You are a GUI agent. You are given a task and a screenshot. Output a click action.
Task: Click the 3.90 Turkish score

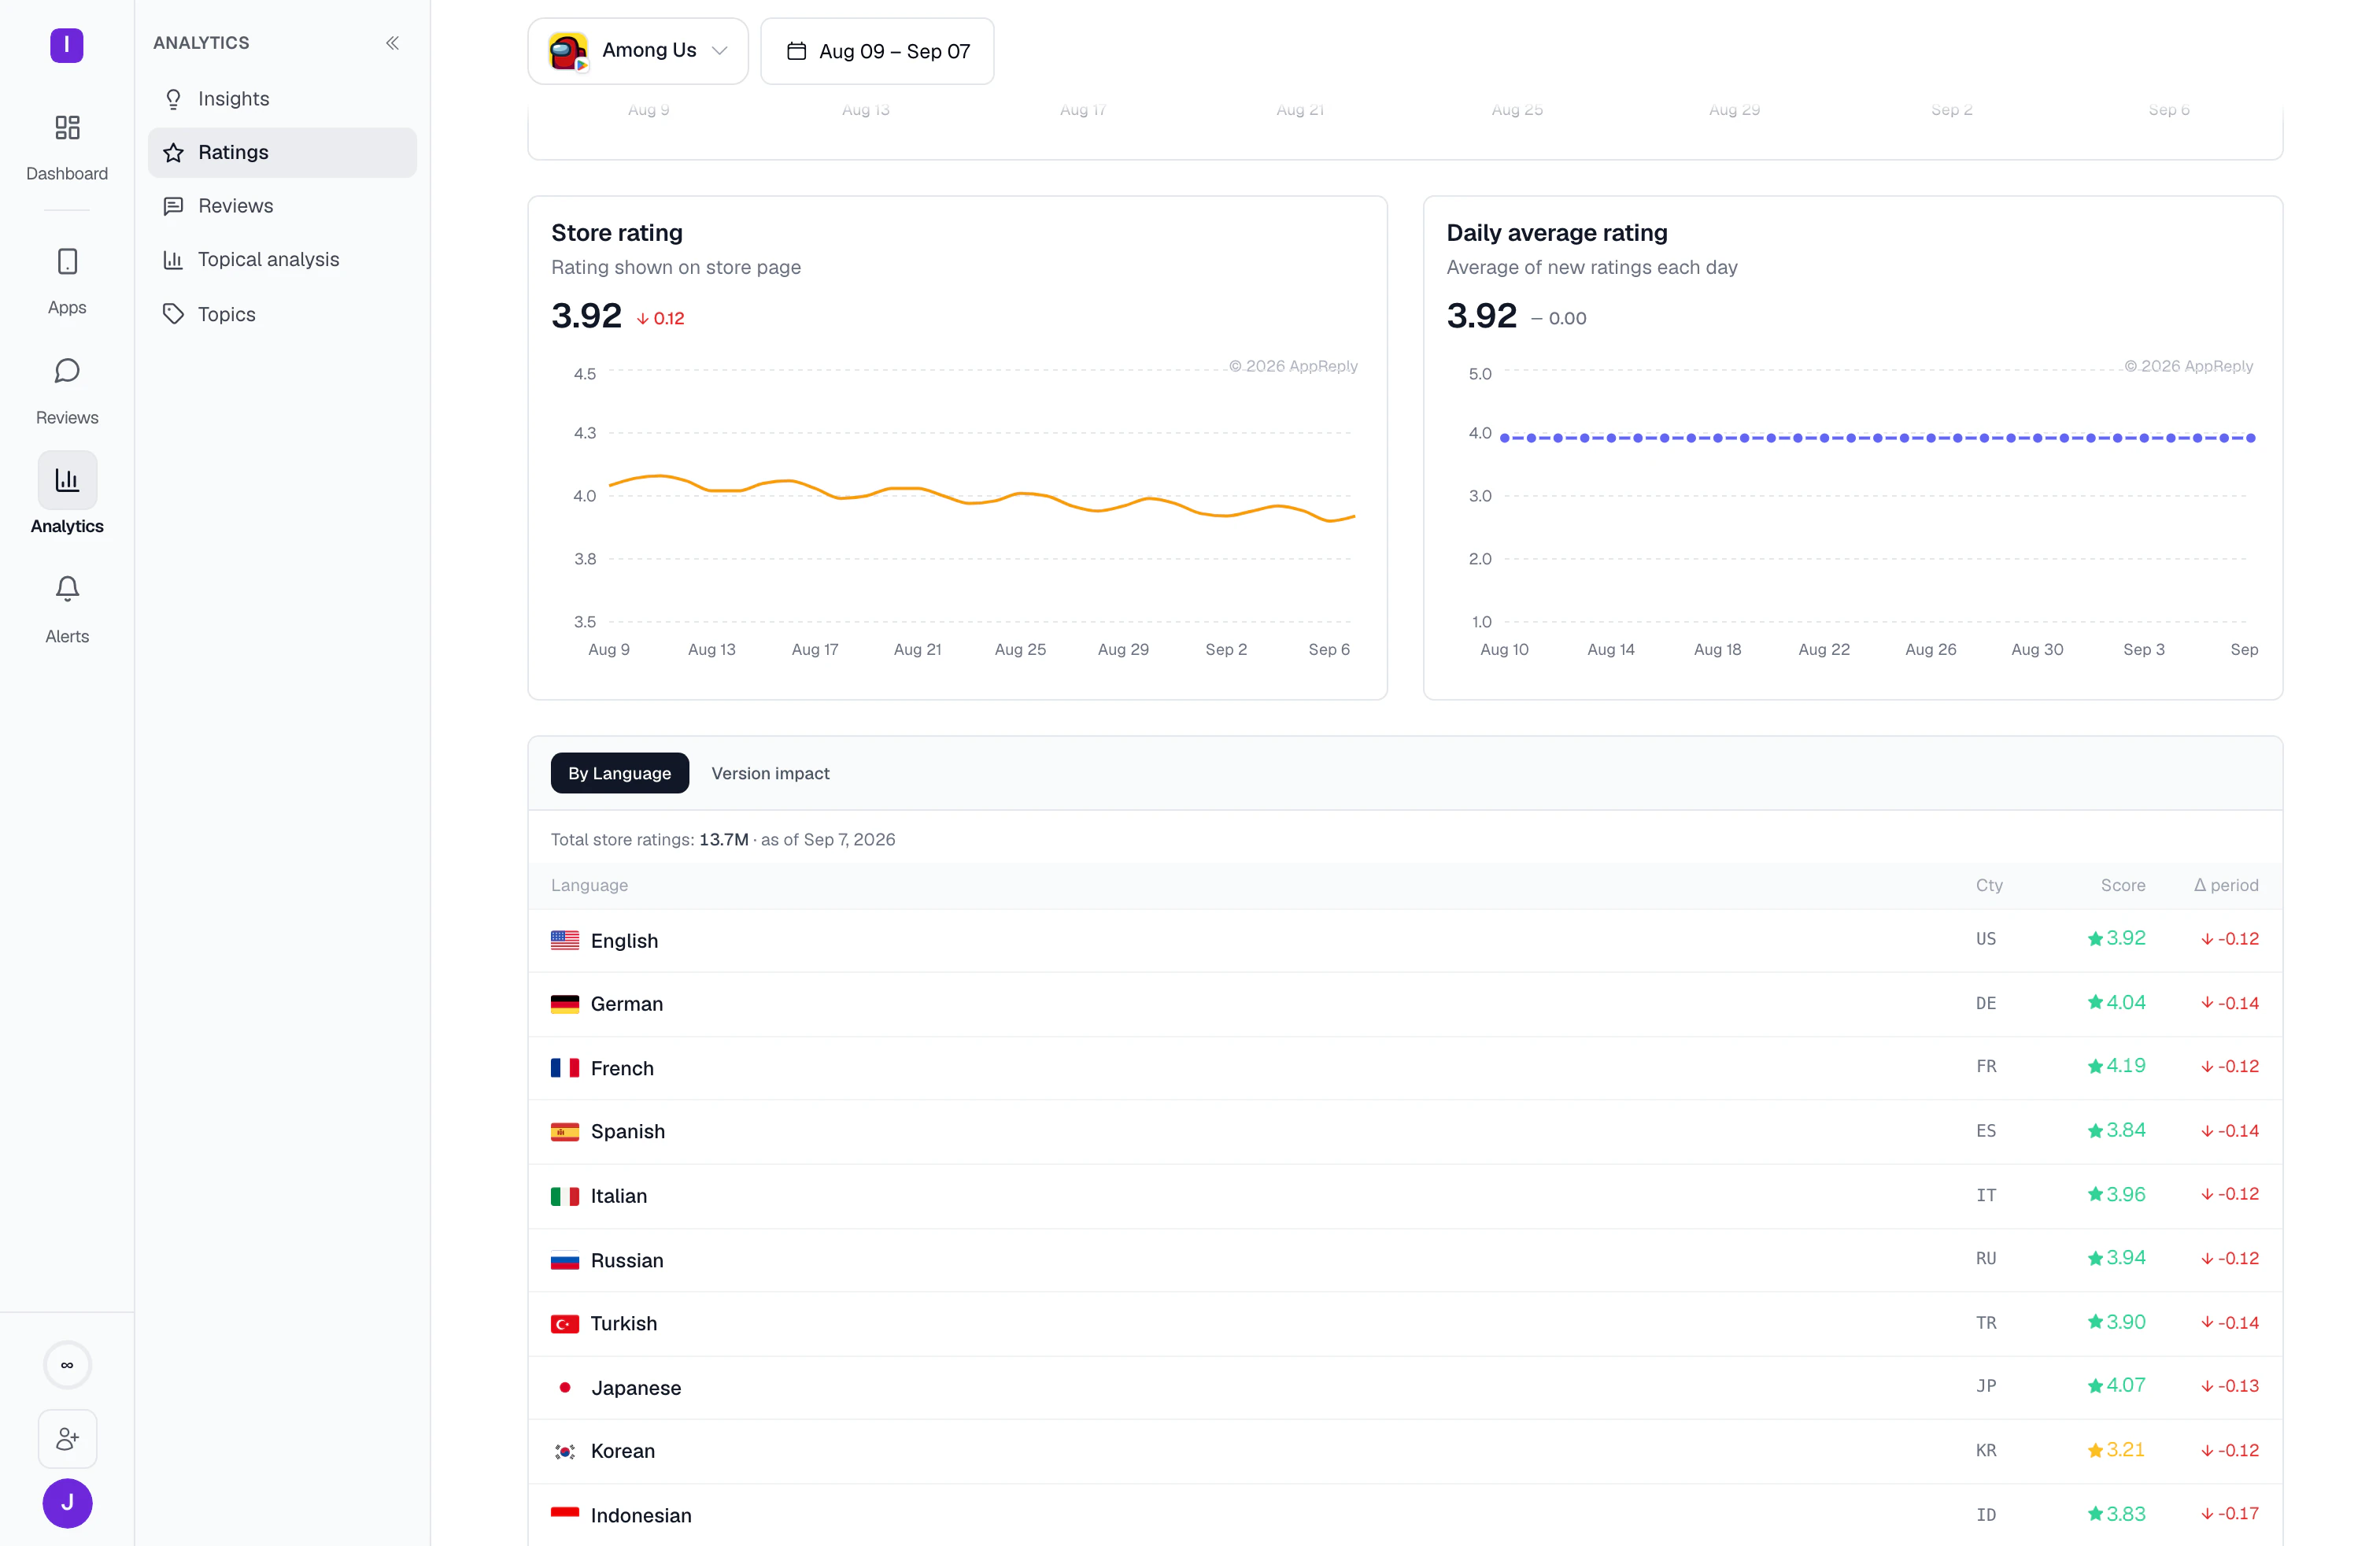click(x=2125, y=1322)
